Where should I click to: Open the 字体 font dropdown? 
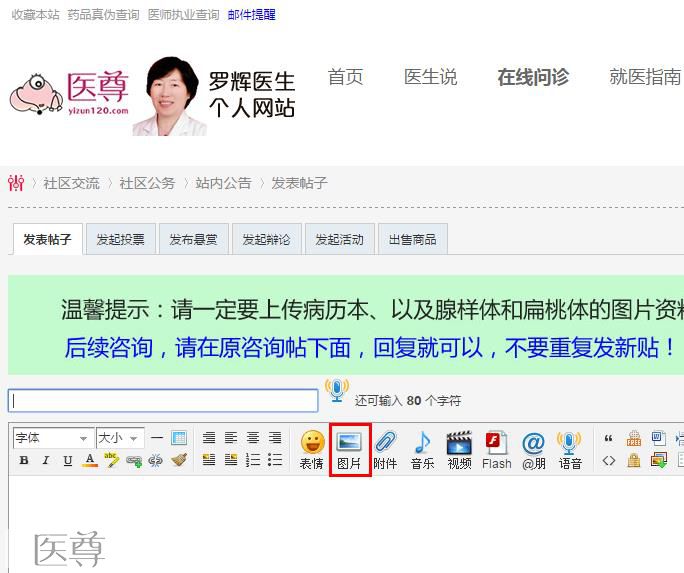tap(51, 438)
